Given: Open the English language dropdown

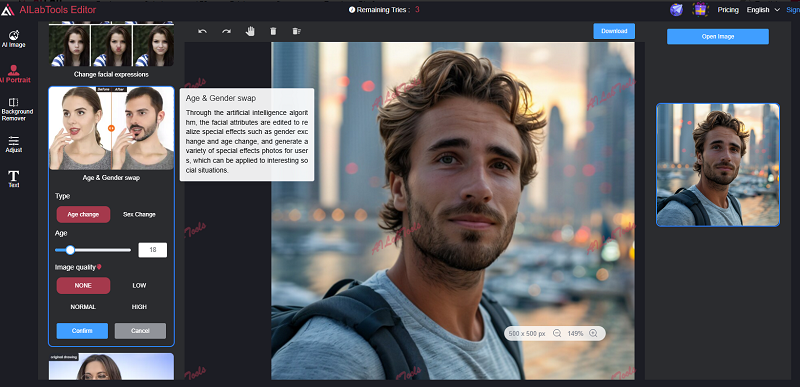Looking at the screenshot, I should tap(763, 10).
